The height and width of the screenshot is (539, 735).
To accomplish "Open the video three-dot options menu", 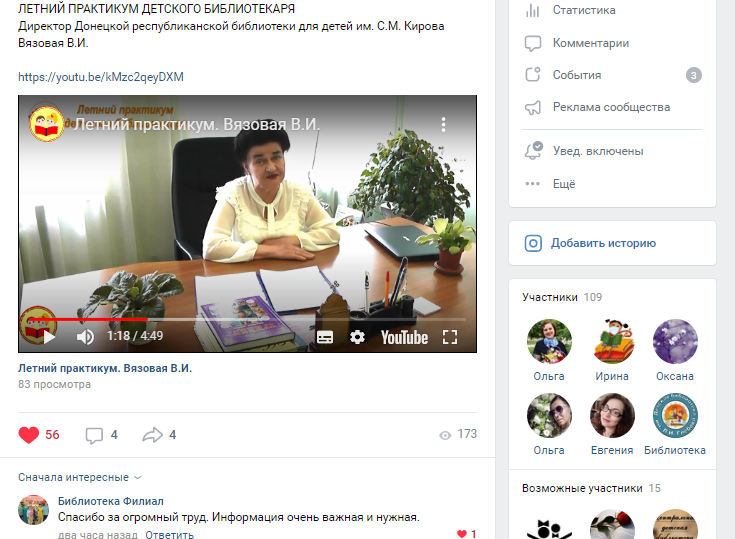I will (443, 124).
